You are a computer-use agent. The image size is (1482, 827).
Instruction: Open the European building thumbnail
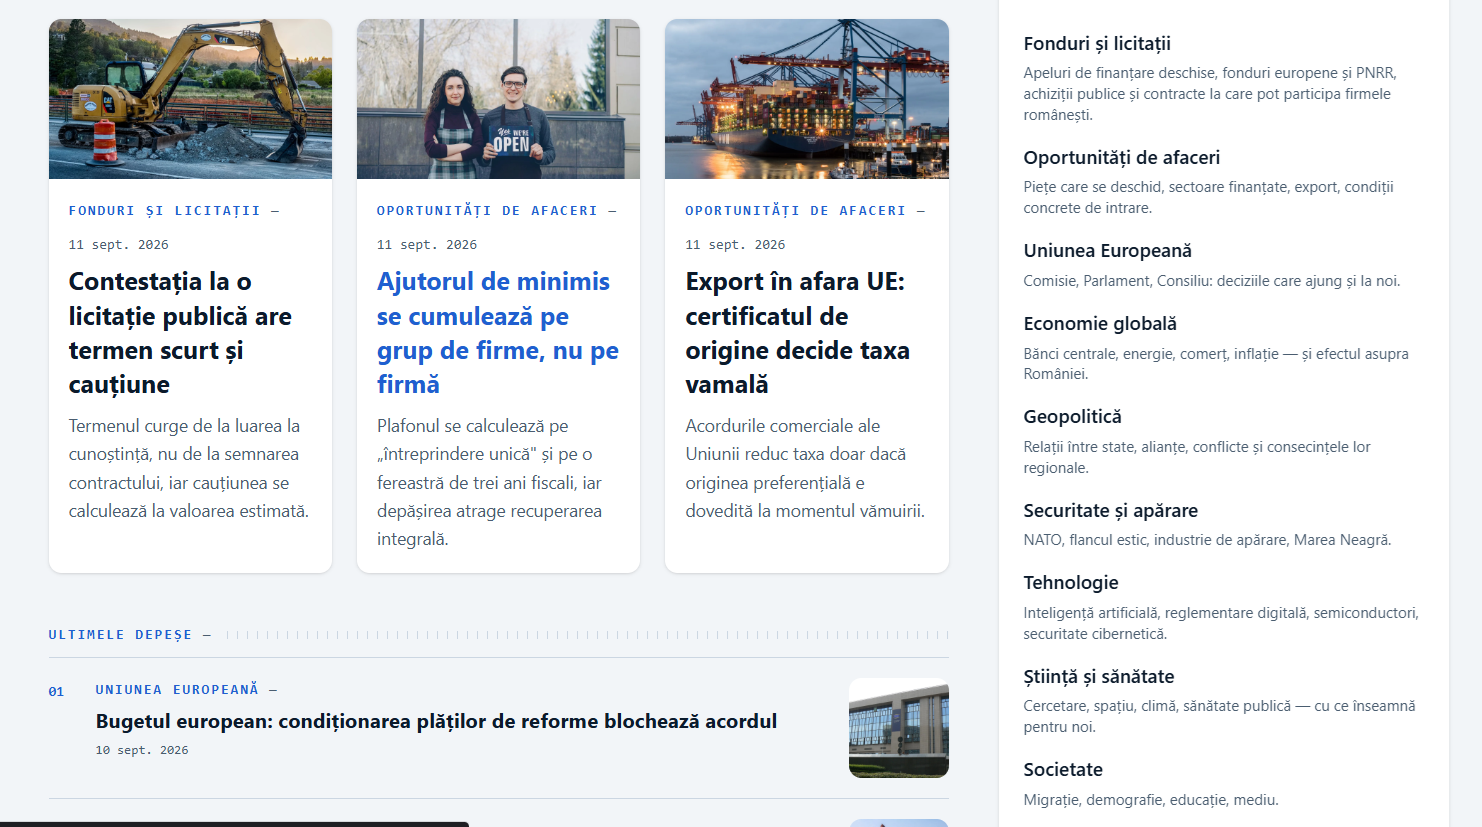pos(899,728)
